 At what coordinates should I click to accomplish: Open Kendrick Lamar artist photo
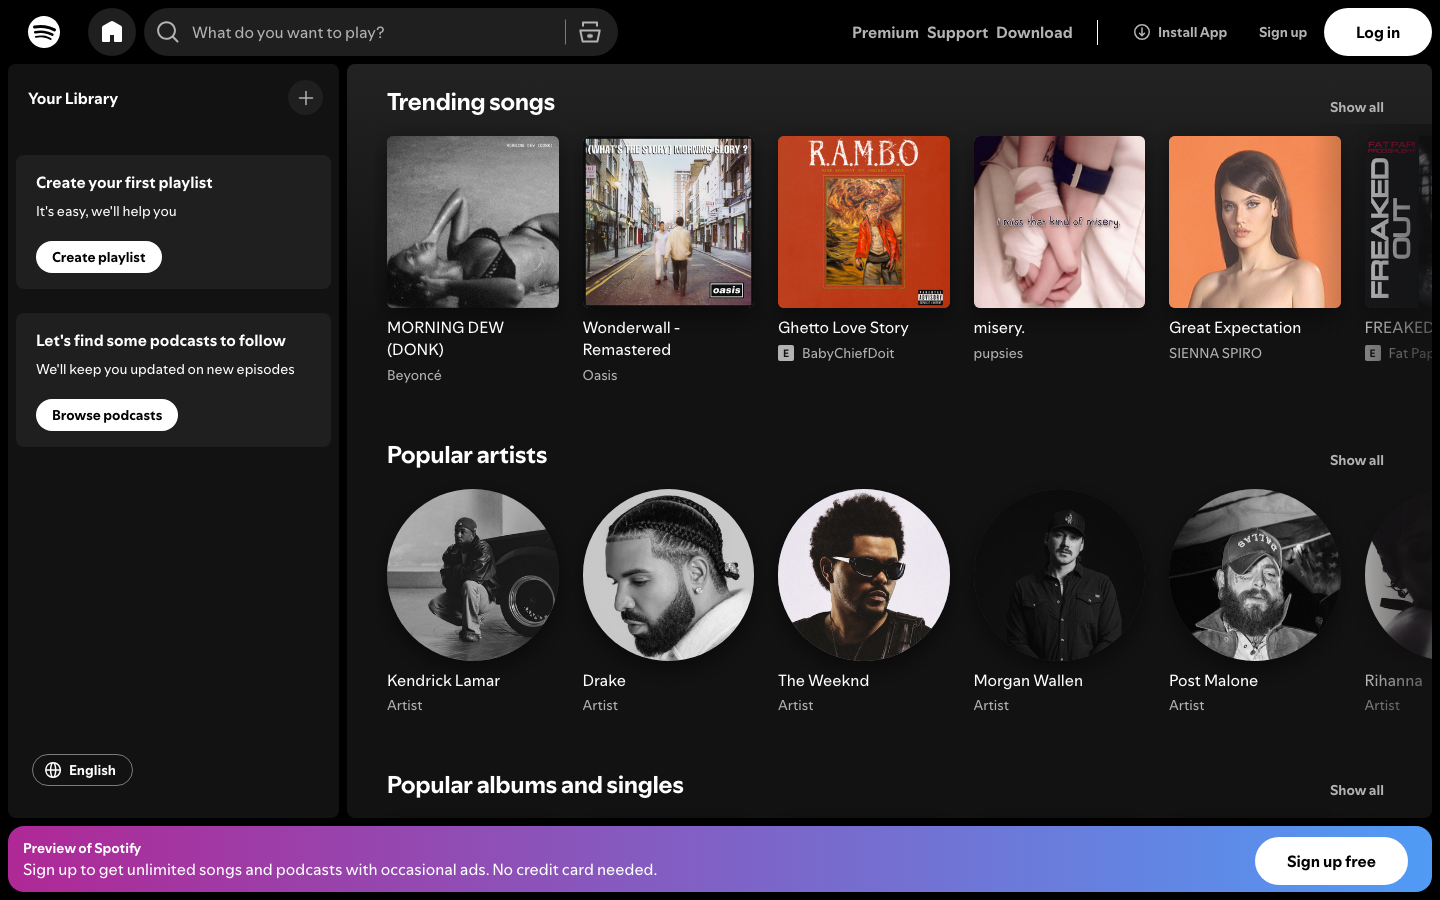(473, 575)
